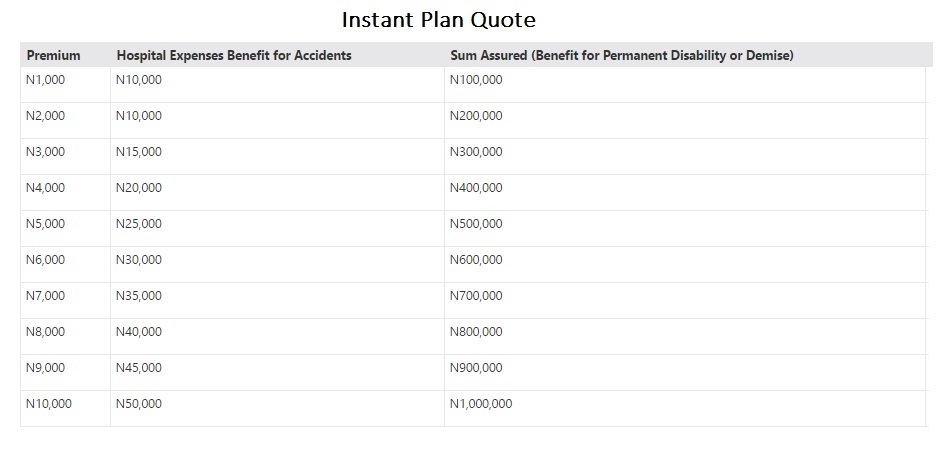Select the N15,000 hospital expenses cell
Viewport: 949px width, 451px height.
click(139, 152)
